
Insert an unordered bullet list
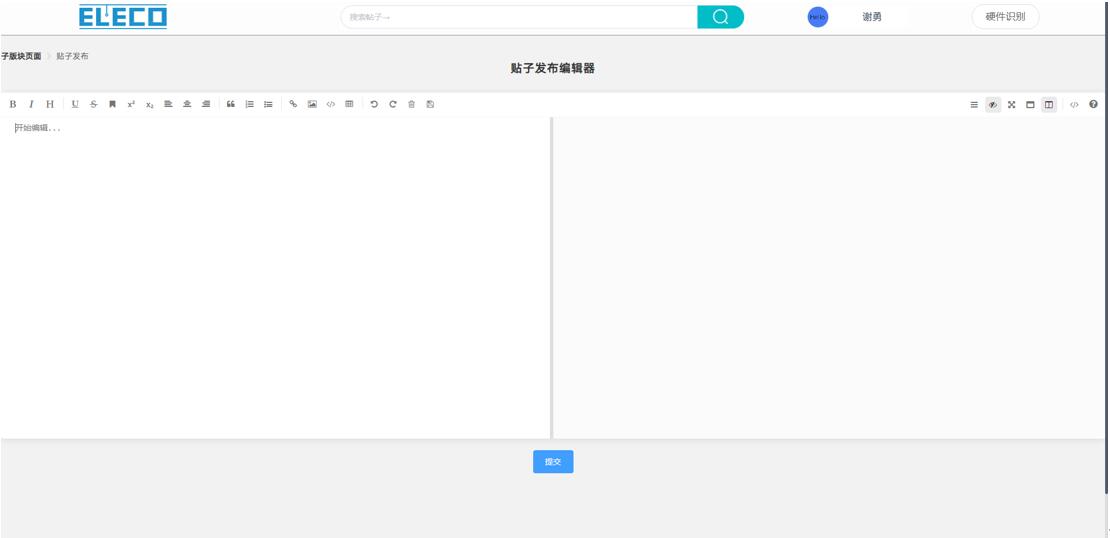[268, 104]
